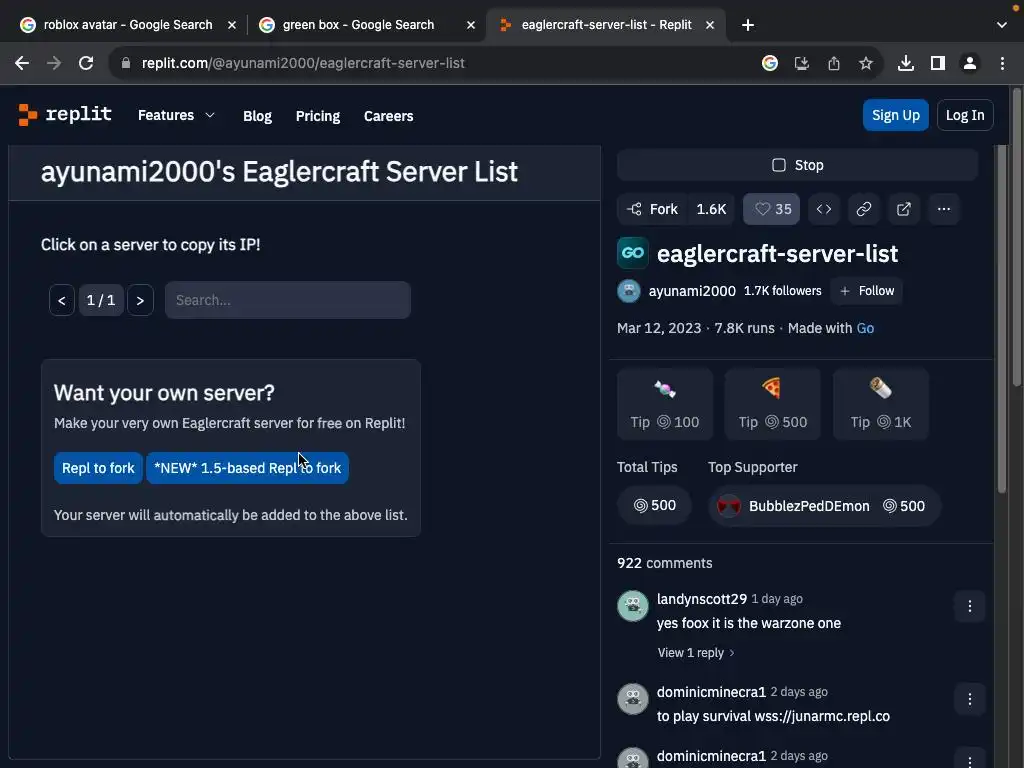This screenshot has width=1024, height=768.
Task: Toggle the browser side panel
Action: pos(938,63)
